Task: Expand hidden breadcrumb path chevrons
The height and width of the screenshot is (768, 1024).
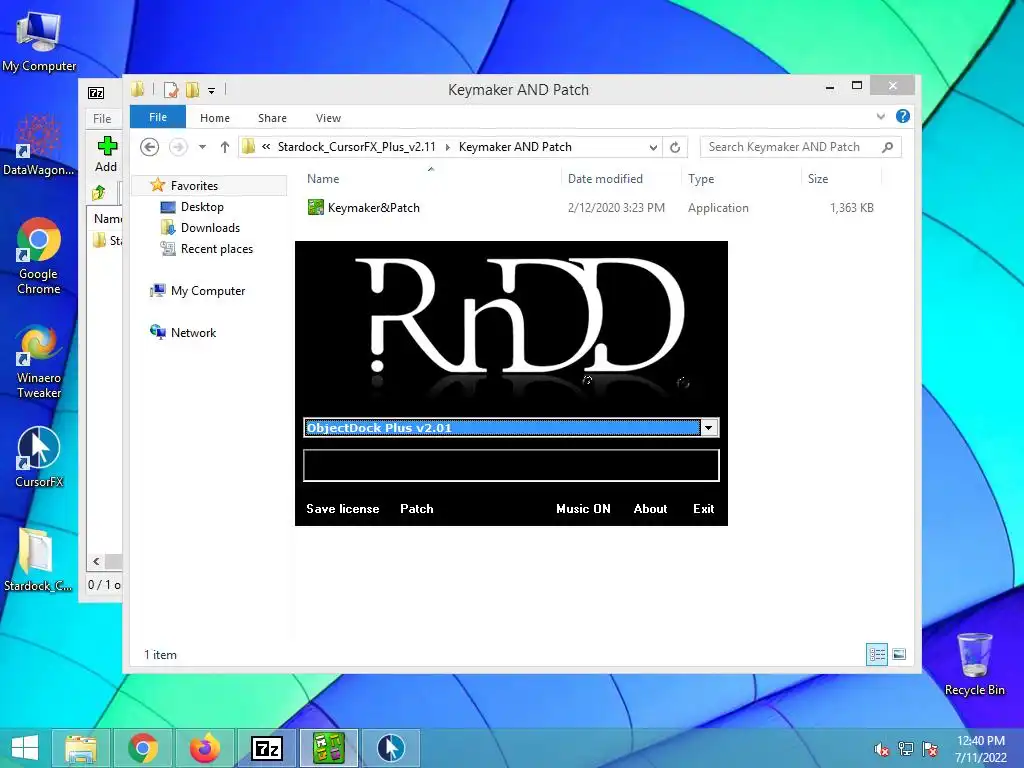Action: tap(266, 147)
